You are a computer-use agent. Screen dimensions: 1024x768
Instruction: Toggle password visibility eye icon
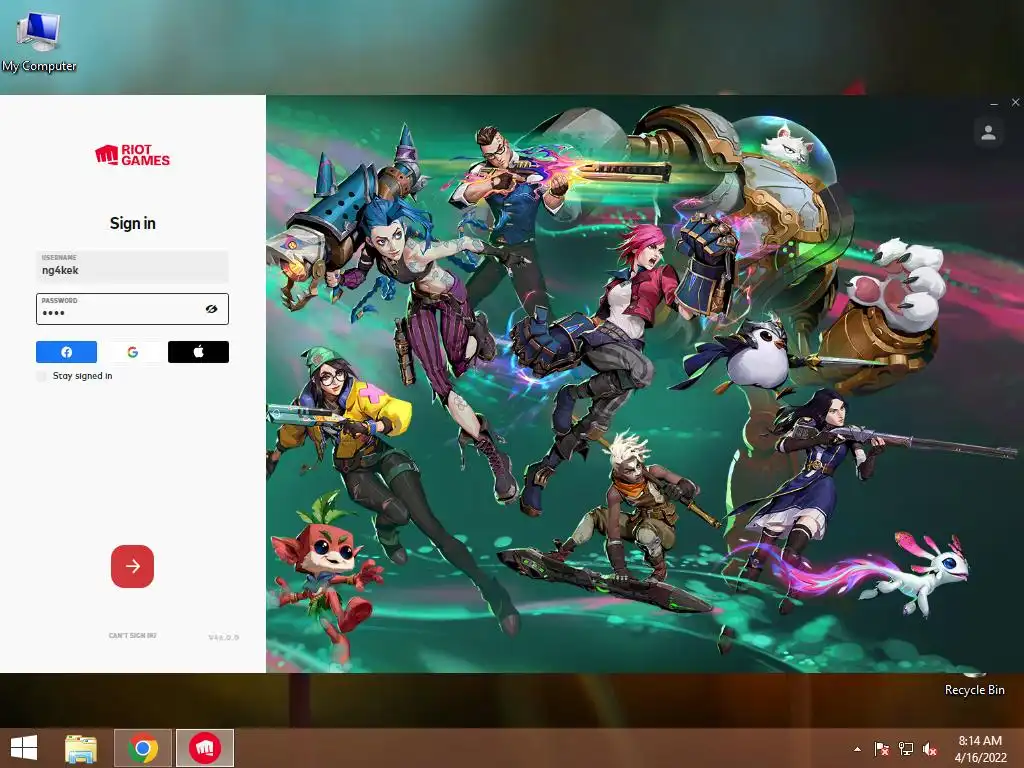point(211,309)
